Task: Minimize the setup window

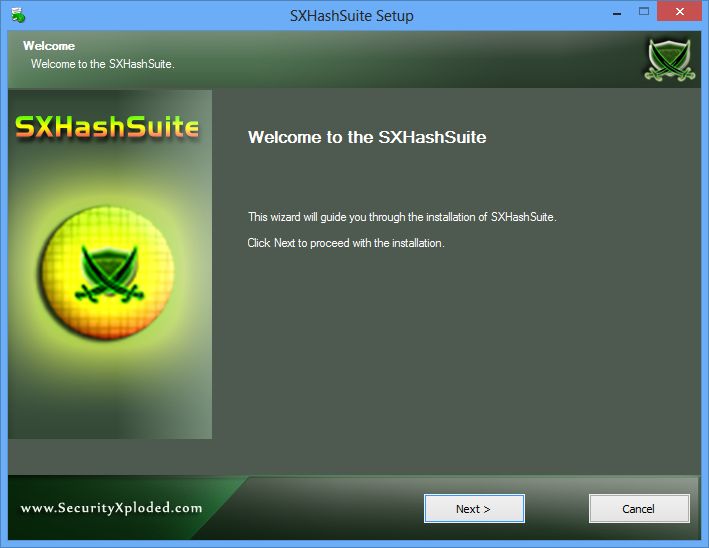Action: (617, 13)
